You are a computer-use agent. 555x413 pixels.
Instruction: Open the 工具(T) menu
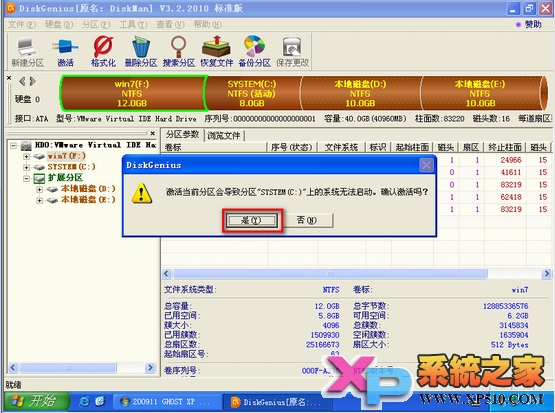click(x=133, y=24)
